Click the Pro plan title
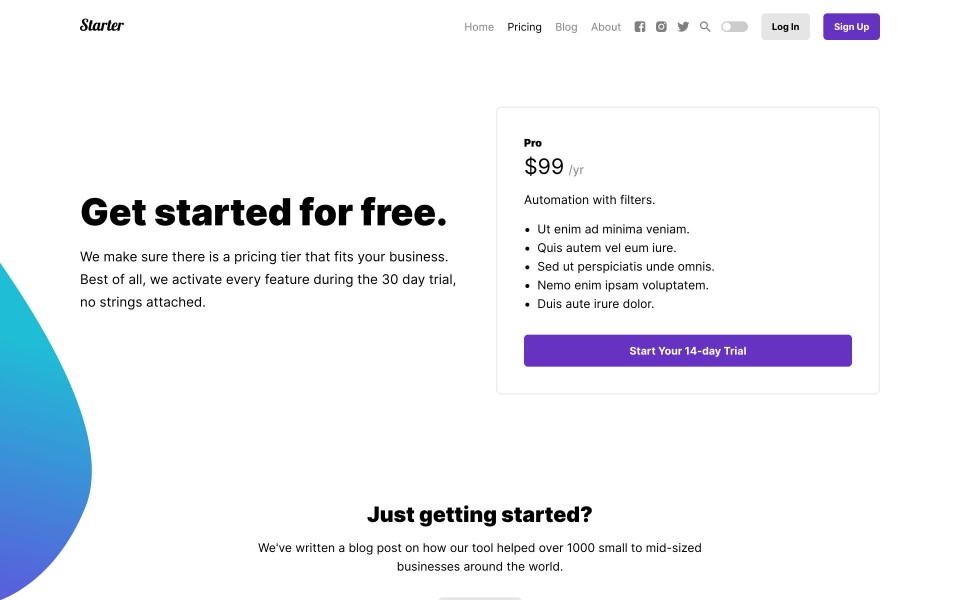Image resolution: width=960 pixels, height=600 pixels. pyautogui.click(x=533, y=143)
